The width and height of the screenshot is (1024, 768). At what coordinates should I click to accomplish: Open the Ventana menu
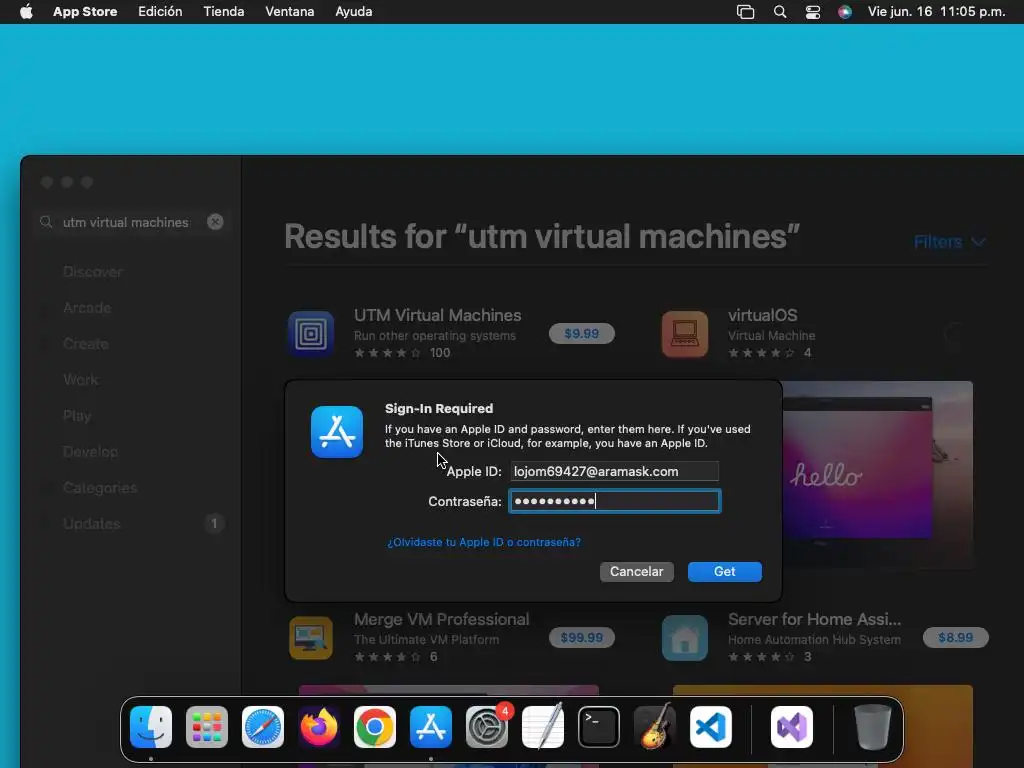click(290, 12)
